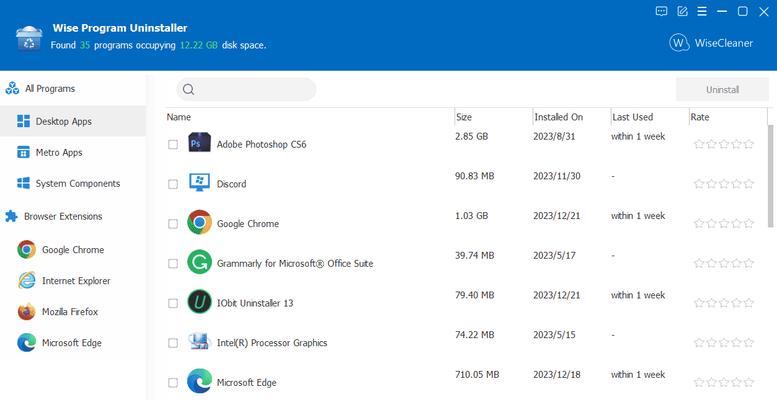Select Intel(R) Processor Graphics name text

coord(272,343)
